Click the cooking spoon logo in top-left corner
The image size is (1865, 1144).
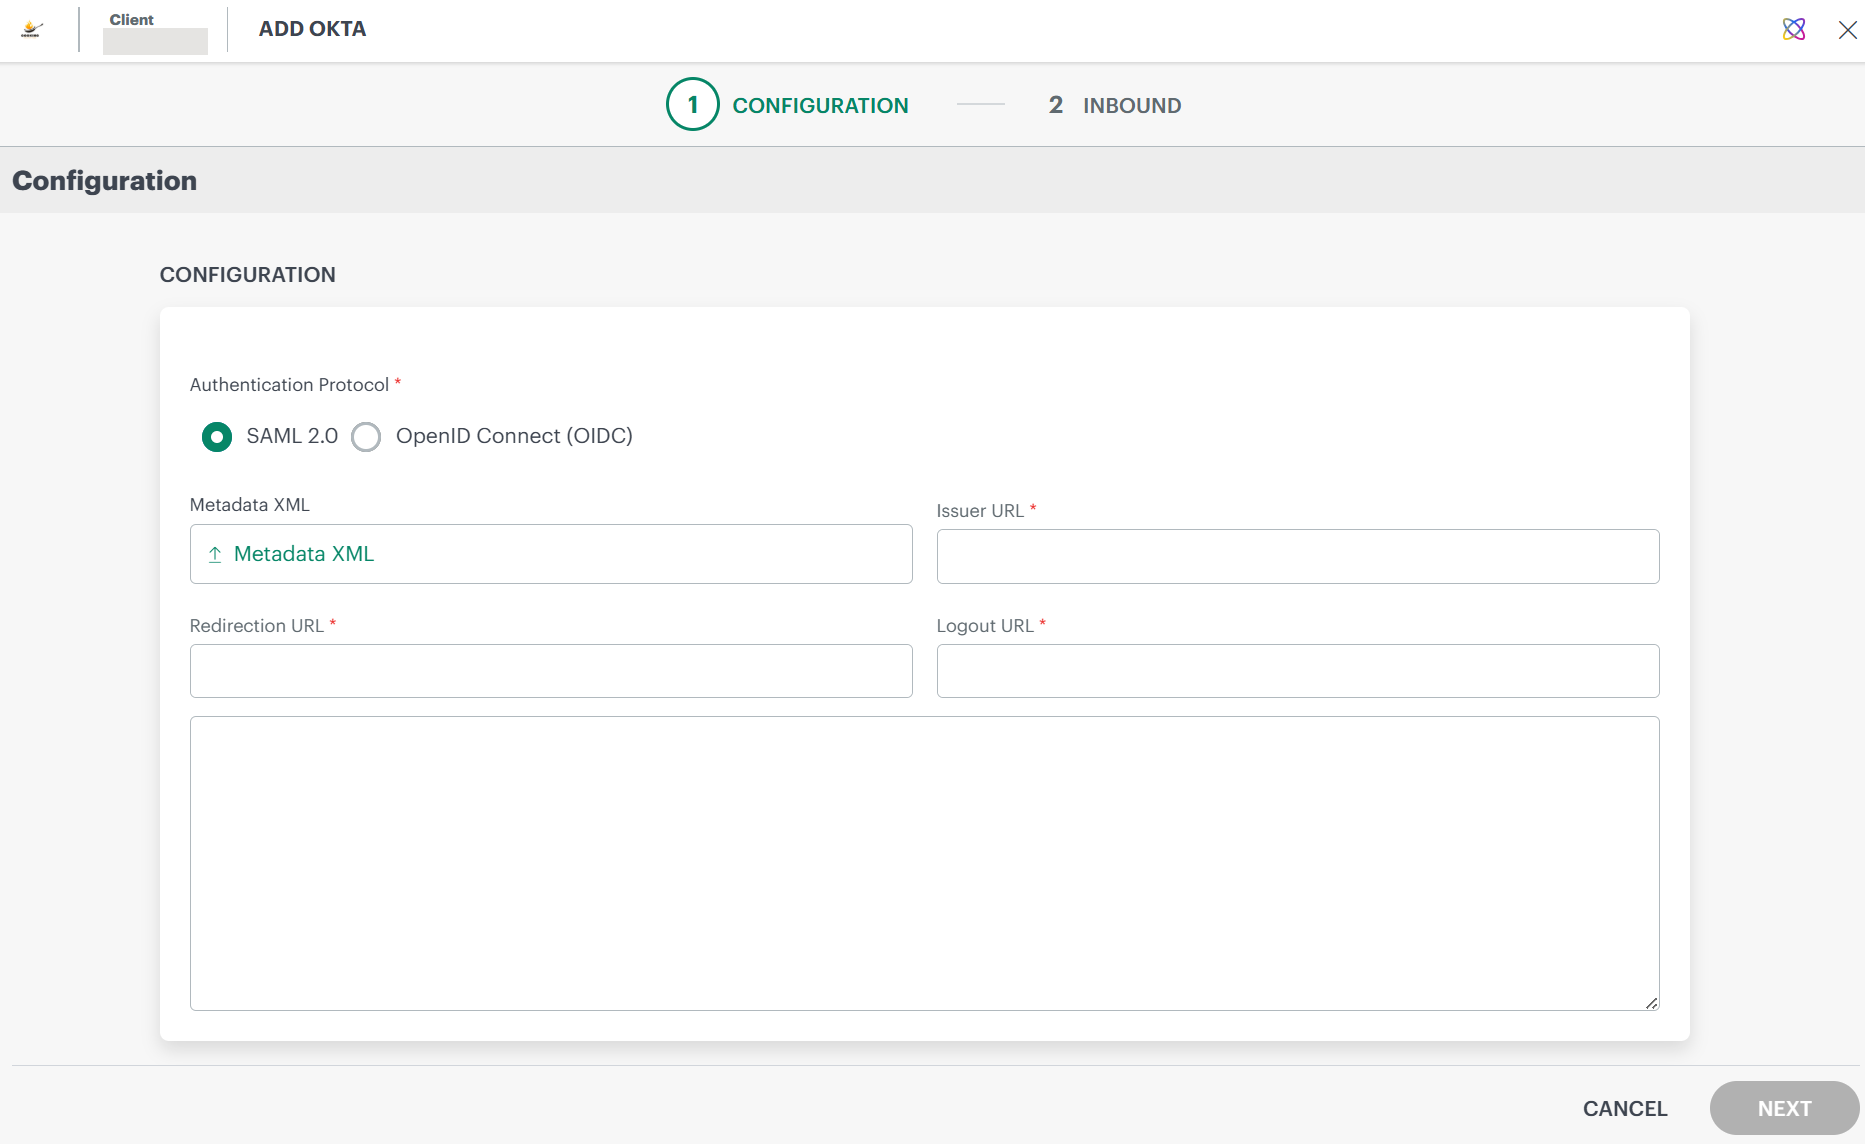tap(31, 29)
